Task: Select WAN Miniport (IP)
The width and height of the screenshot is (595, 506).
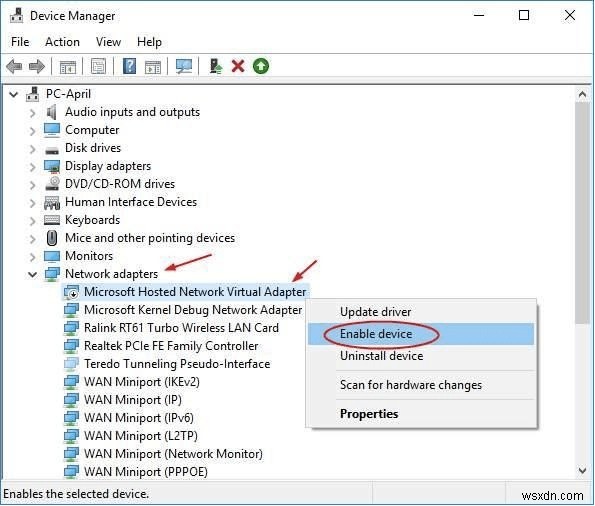Action: [132, 400]
